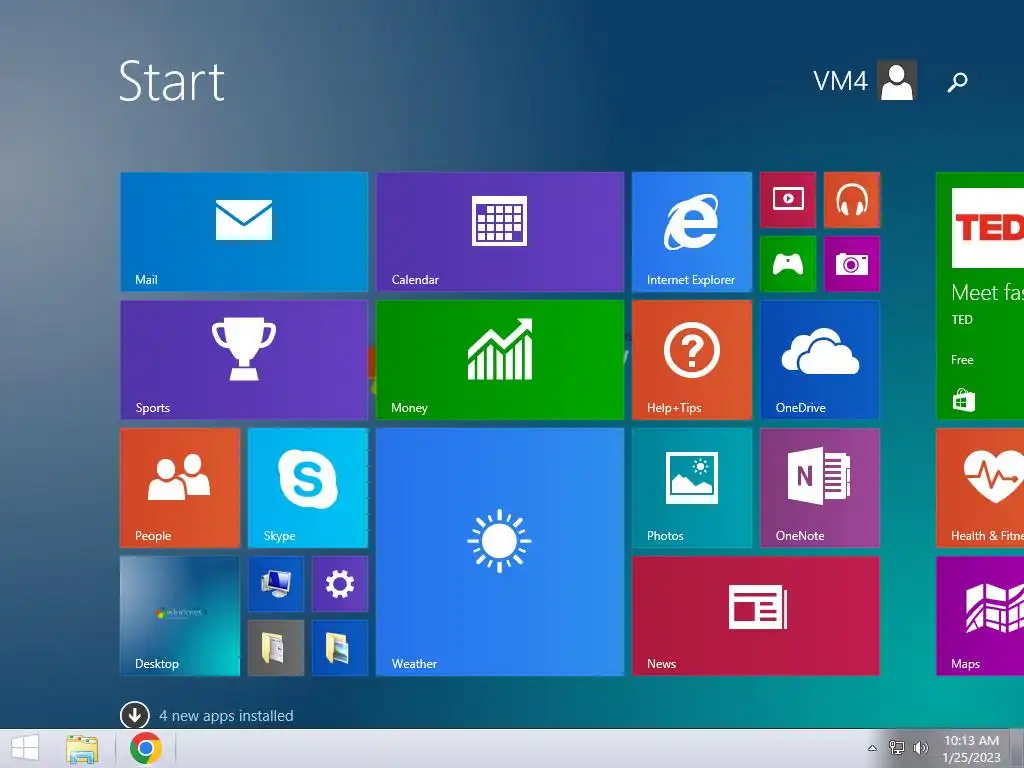Open the Camera tile

click(852, 264)
